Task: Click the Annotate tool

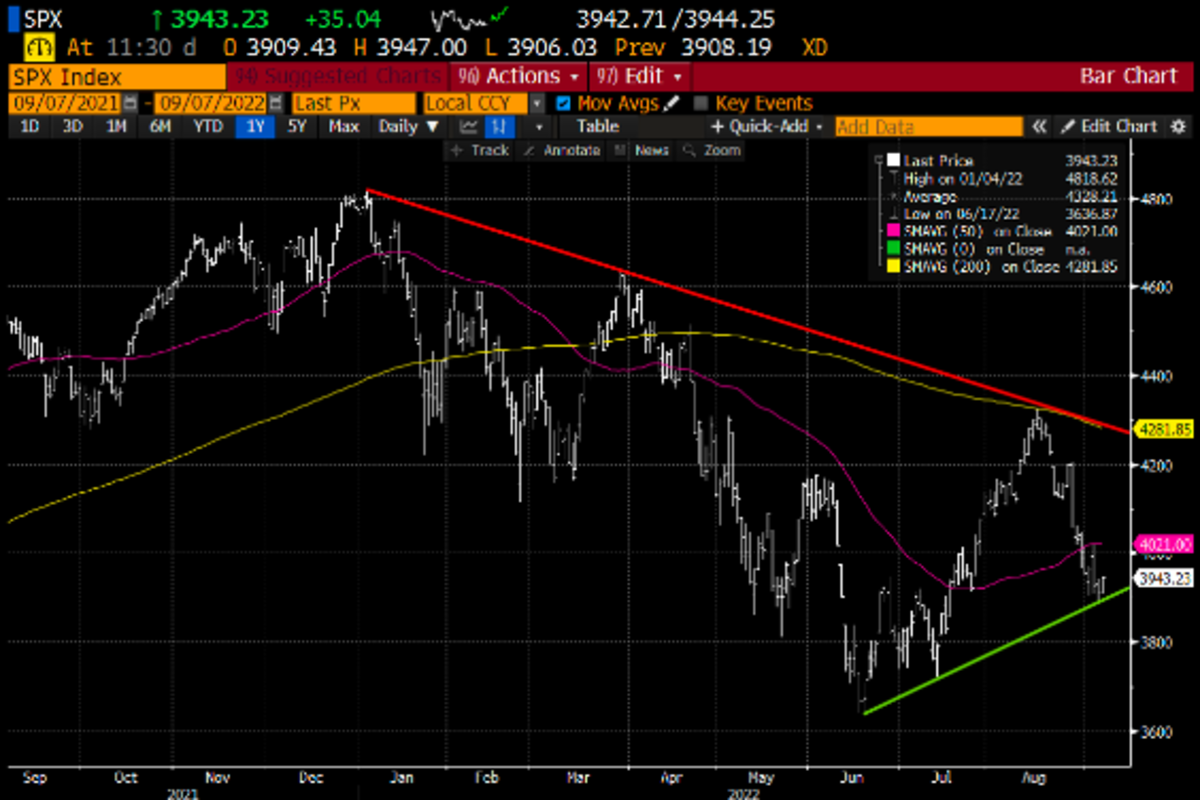Action: pyautogui.click(x=566, y=150)
